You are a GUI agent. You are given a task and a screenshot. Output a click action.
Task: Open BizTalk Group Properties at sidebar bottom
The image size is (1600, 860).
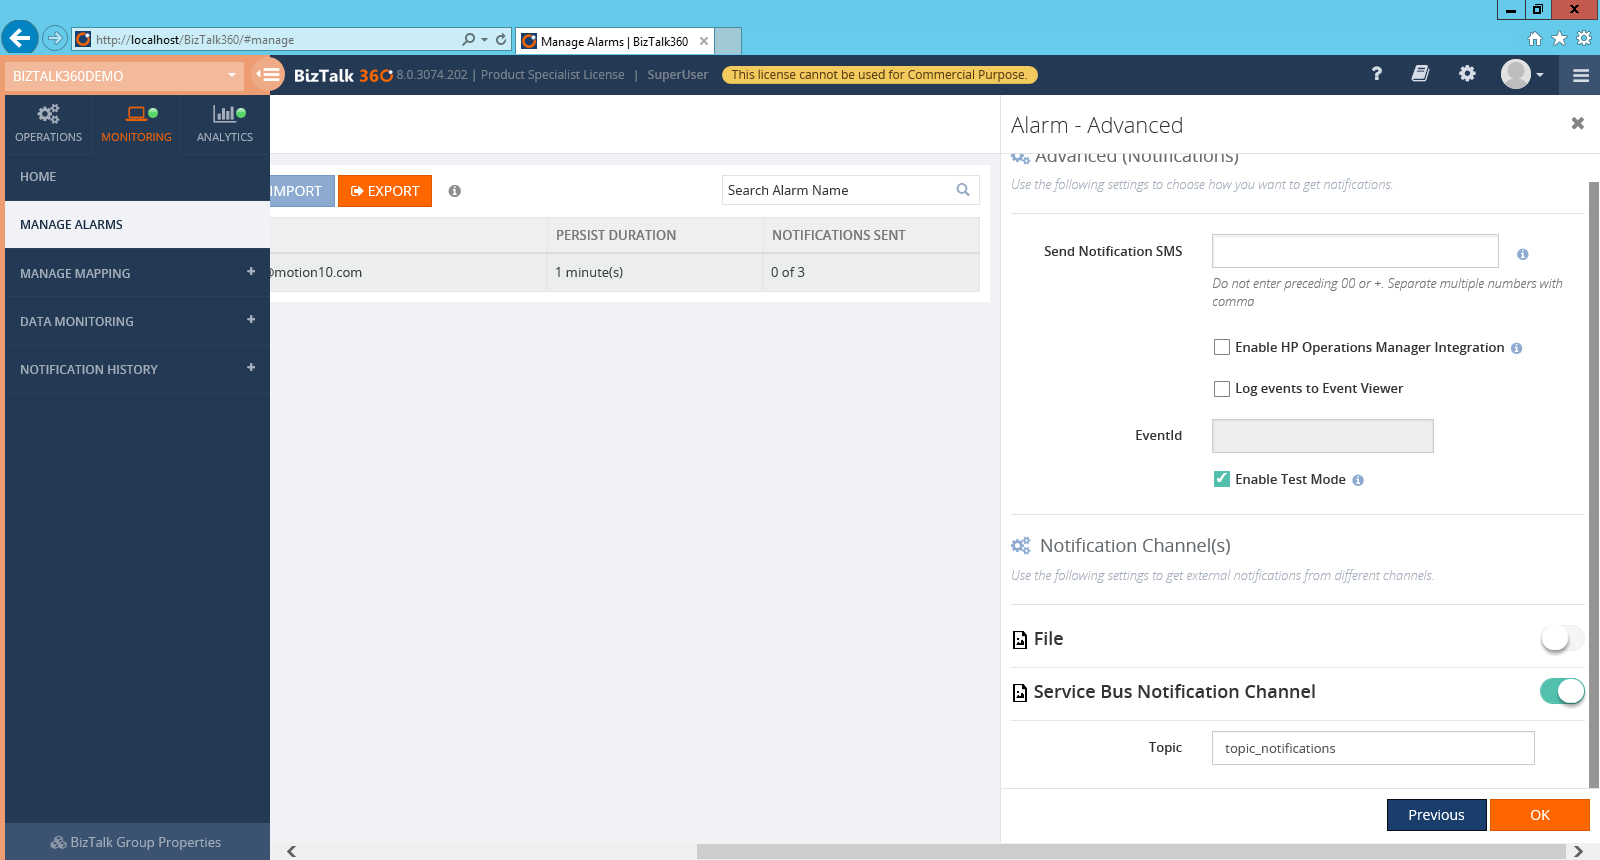click(137, 842)
